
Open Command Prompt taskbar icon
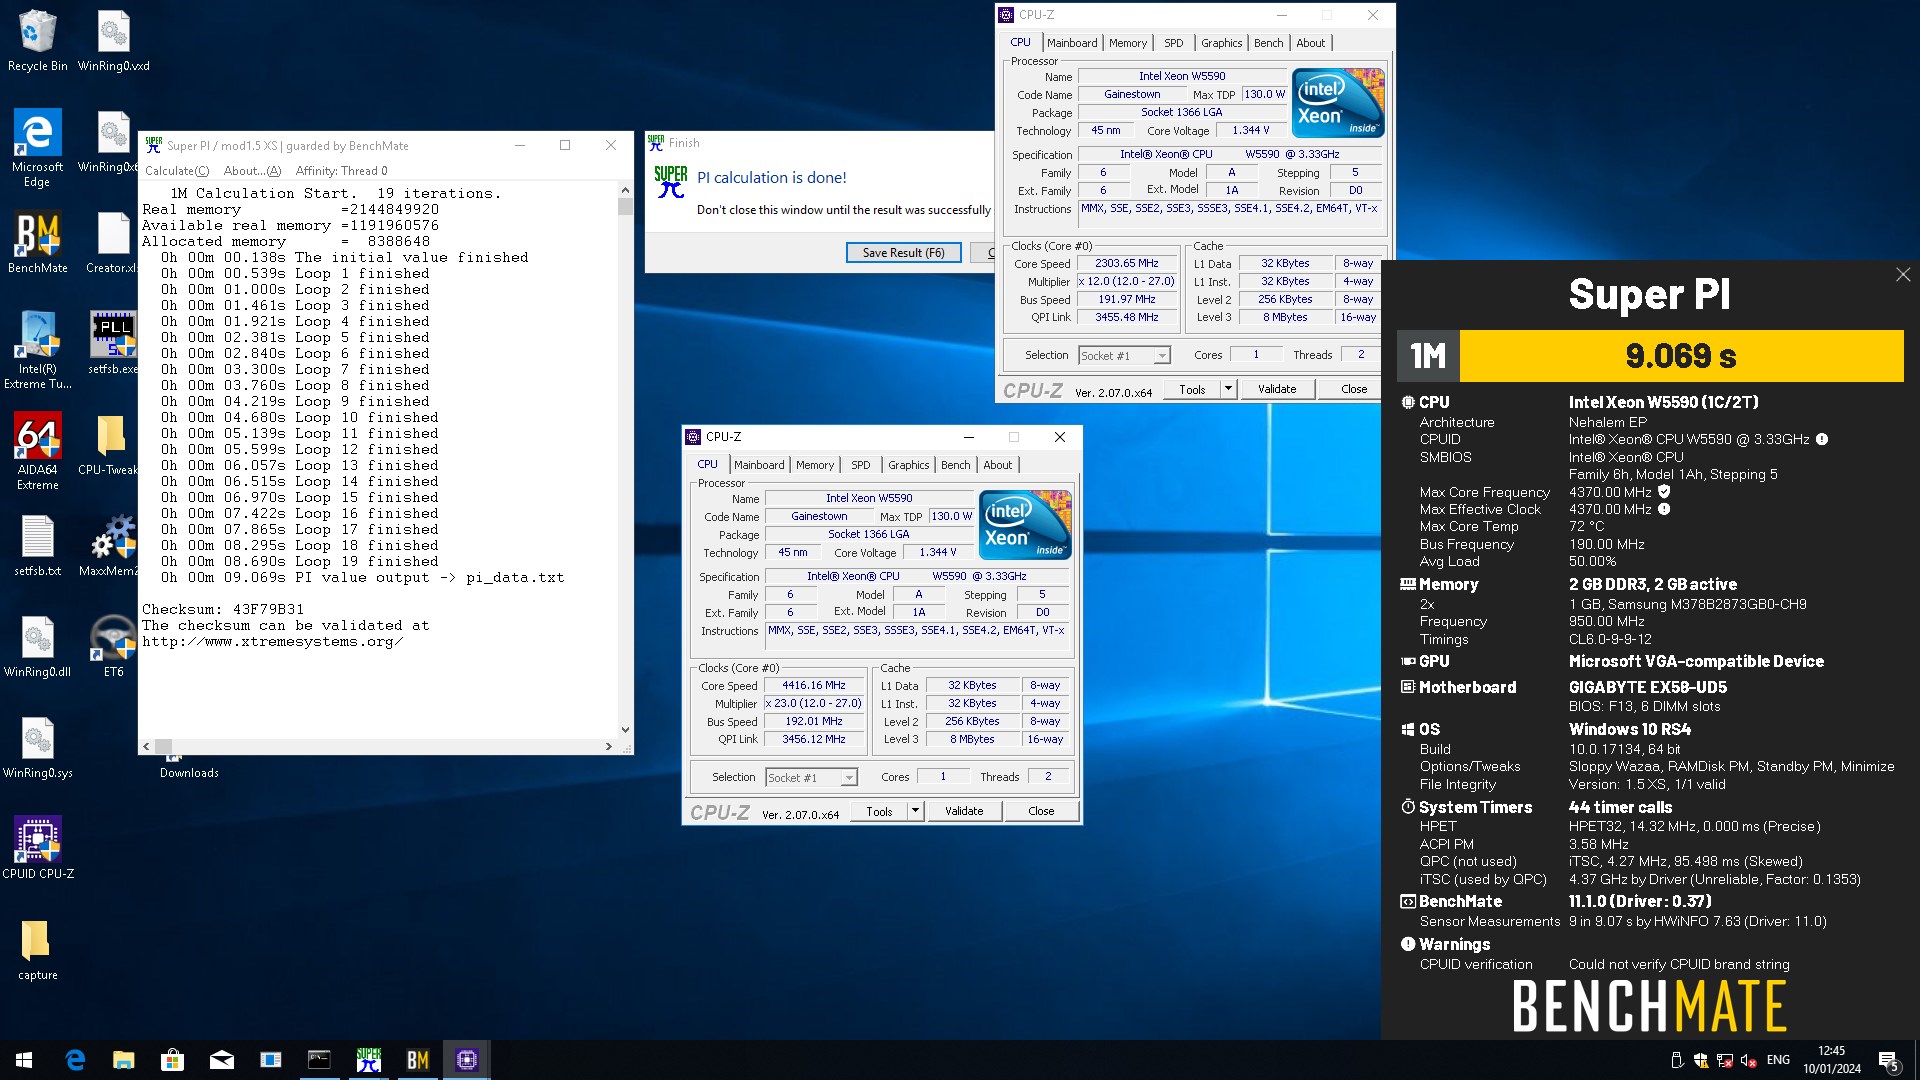(319, 1060)
